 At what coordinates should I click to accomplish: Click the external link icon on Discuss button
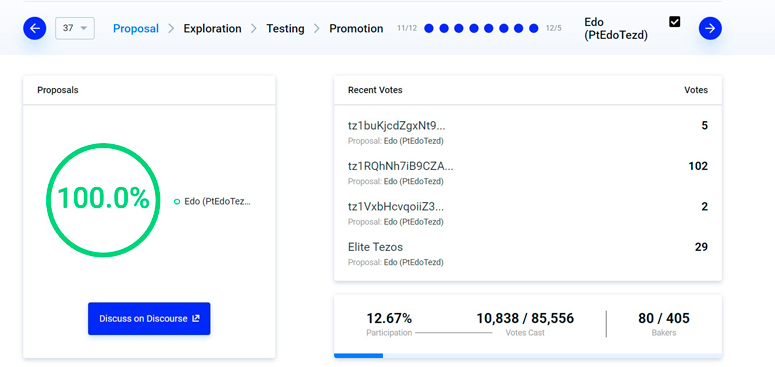[x=196, y=319]
